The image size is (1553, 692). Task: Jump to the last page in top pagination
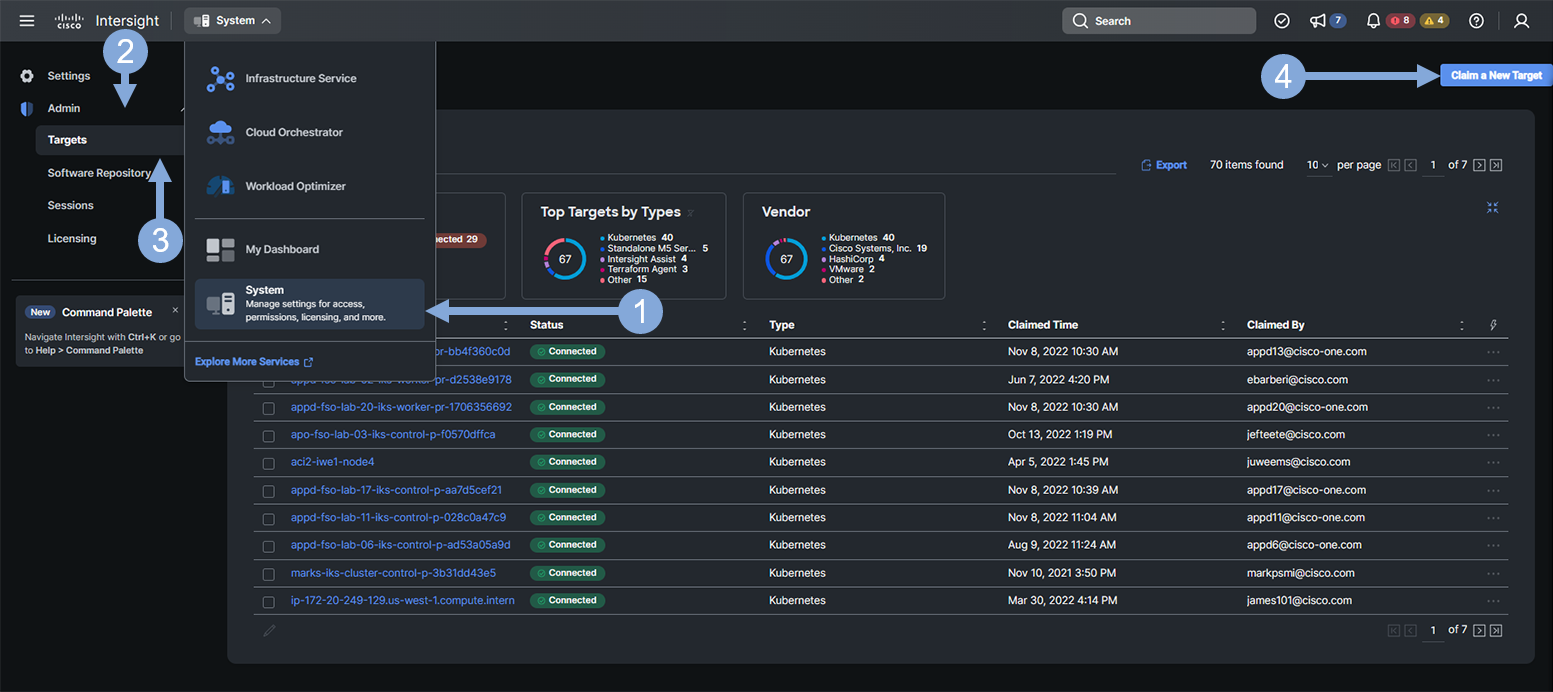tap(1496, 165)
